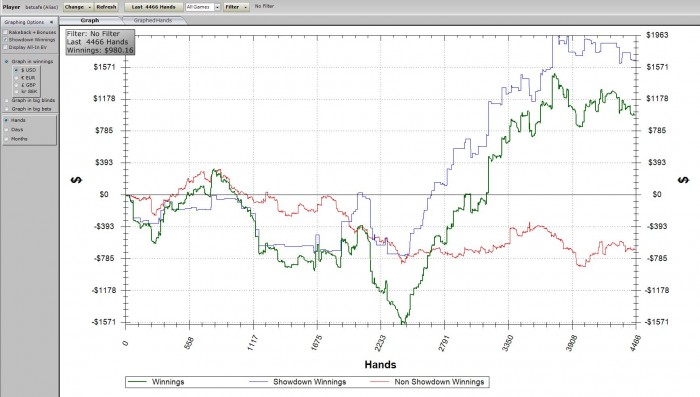Set x-axis to Hands radio
This screenshot has height=397, width=700.
6,120
